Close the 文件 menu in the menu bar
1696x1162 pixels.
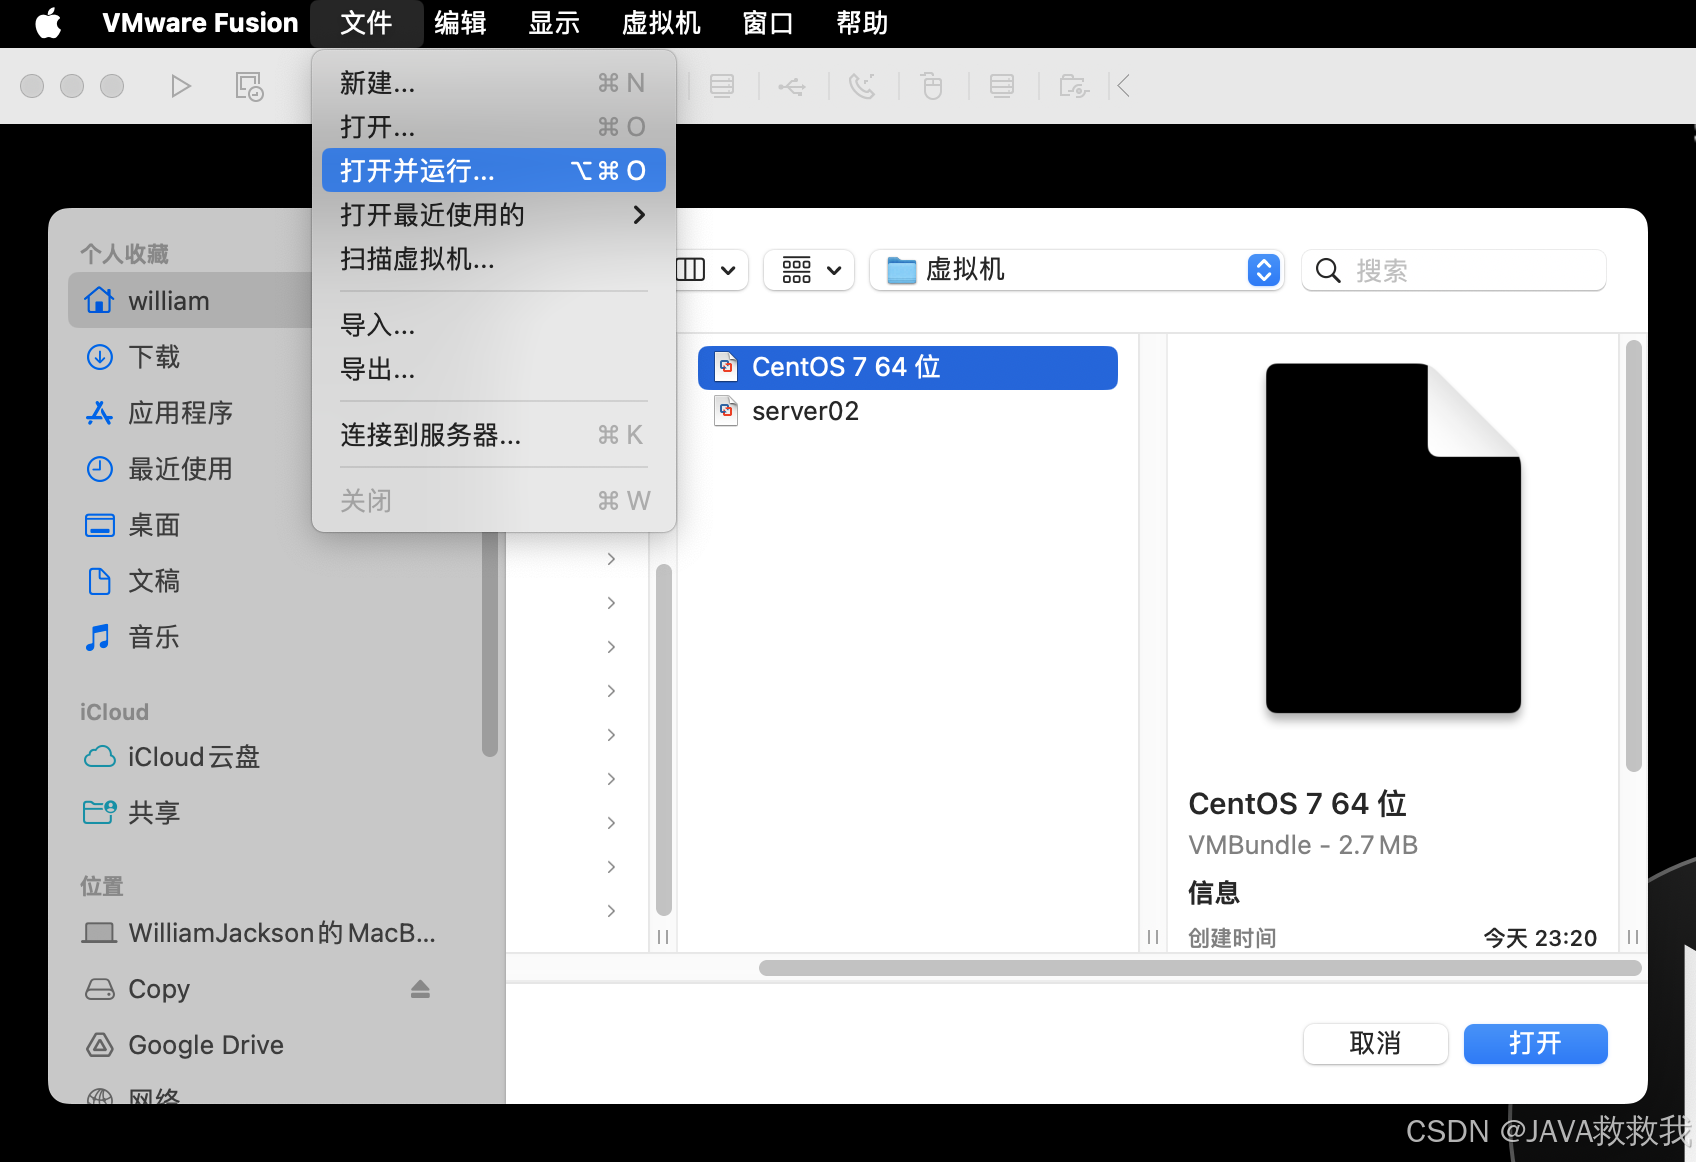tap(366, 23)
